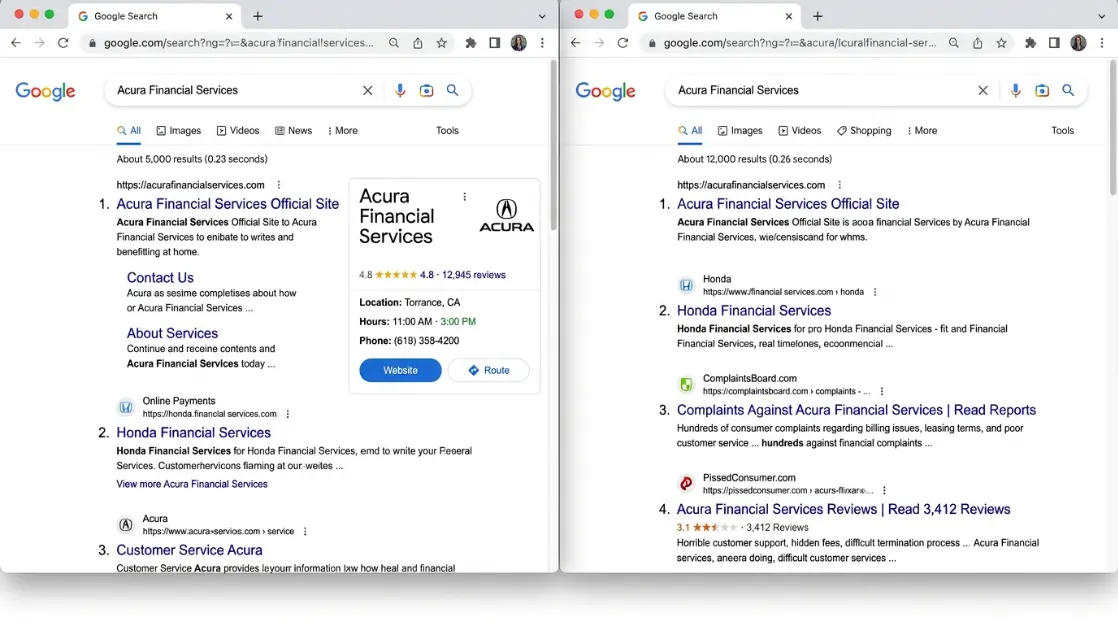Open options menu beside the Online Payments result
This screenshot has height=624, width=1118.
point(288,414)
